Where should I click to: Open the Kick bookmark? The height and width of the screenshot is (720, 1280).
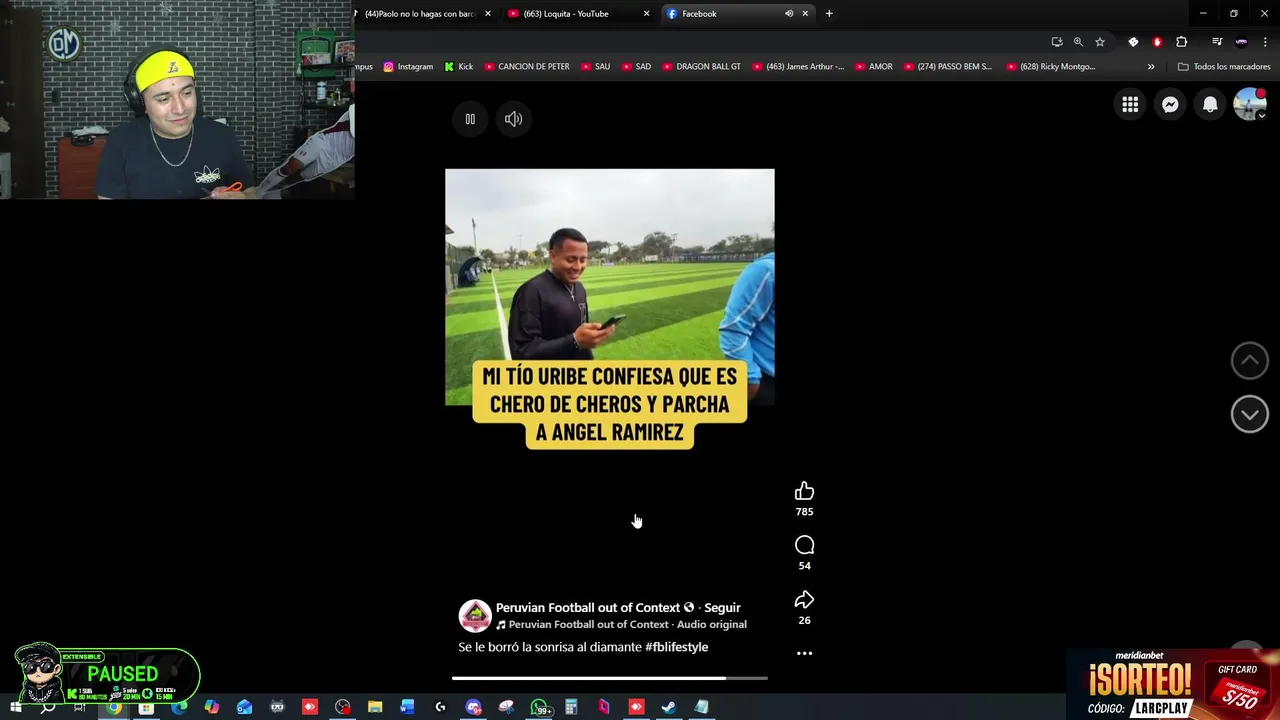pyautogui.click(x=459, y=67)
